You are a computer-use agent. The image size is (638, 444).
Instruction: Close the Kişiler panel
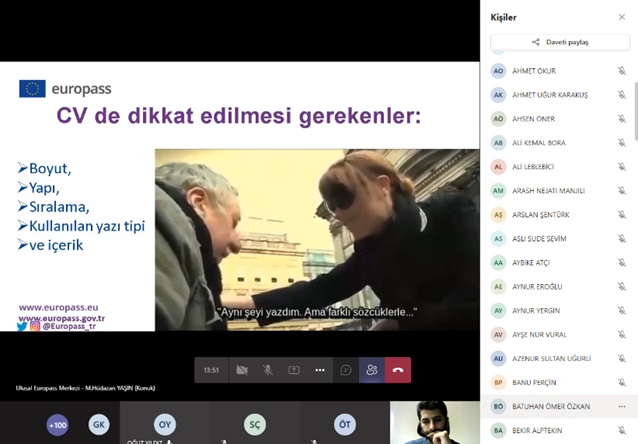tap(622, 17)
